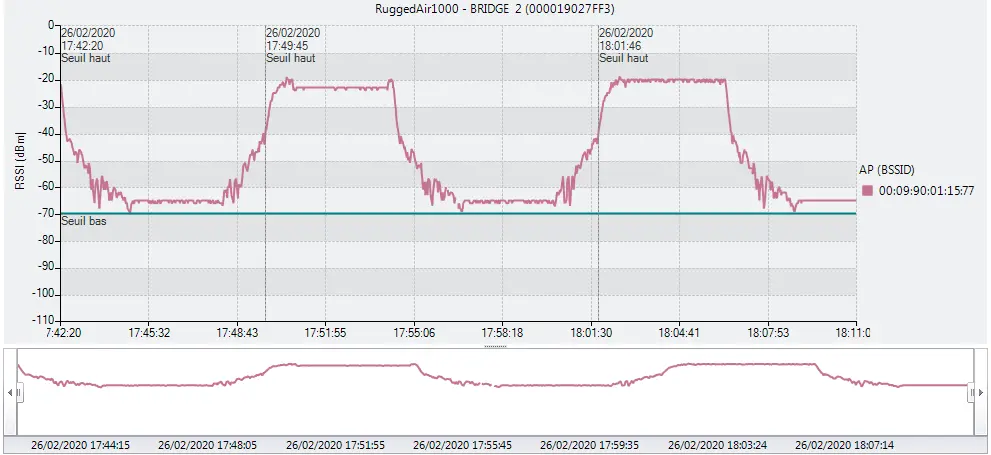Click the left scroll arrow of range navigator
The height and width of the screenshot is (455, 991).
click(x=10, y=394)
